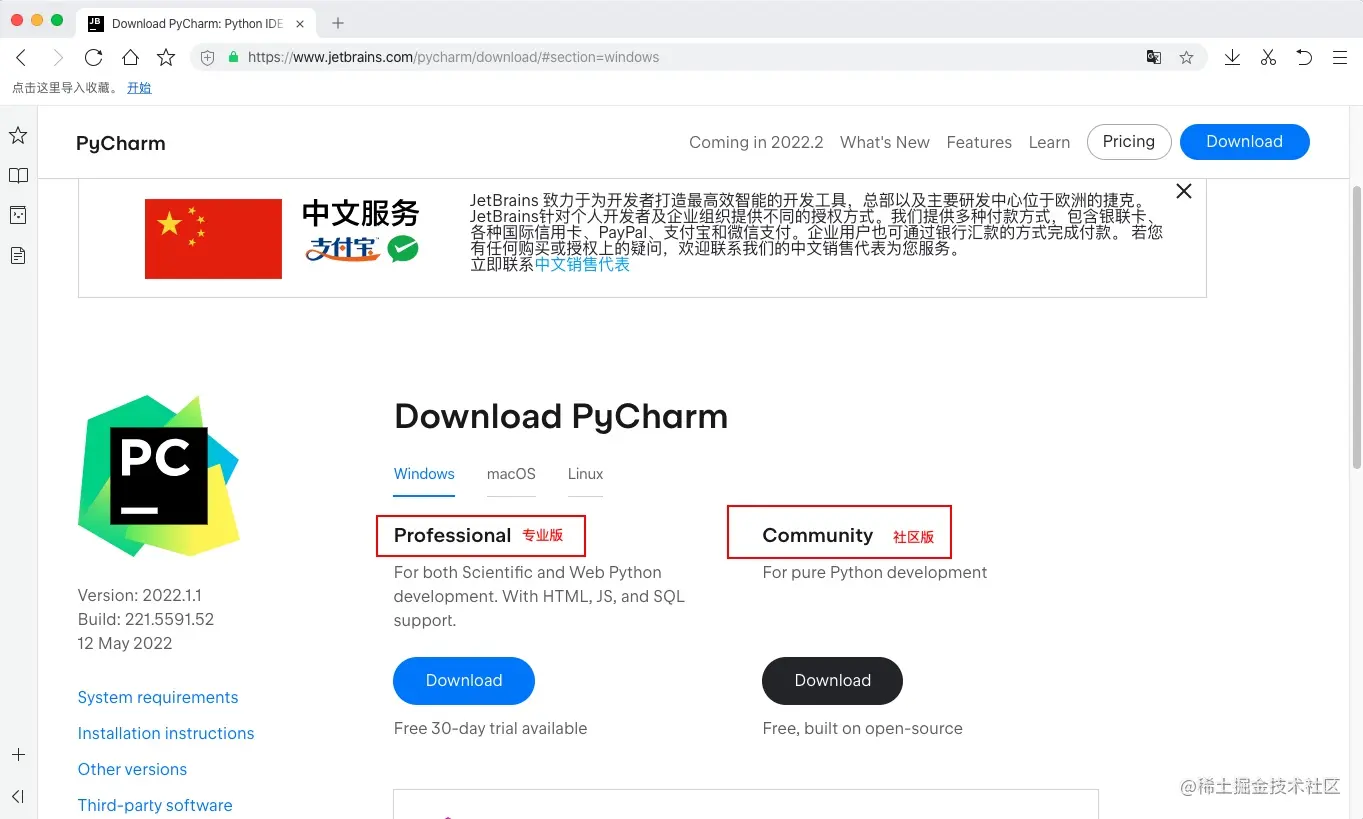1363x819 pixels.
Task: Open Installation instructions link
Action: 166,733
